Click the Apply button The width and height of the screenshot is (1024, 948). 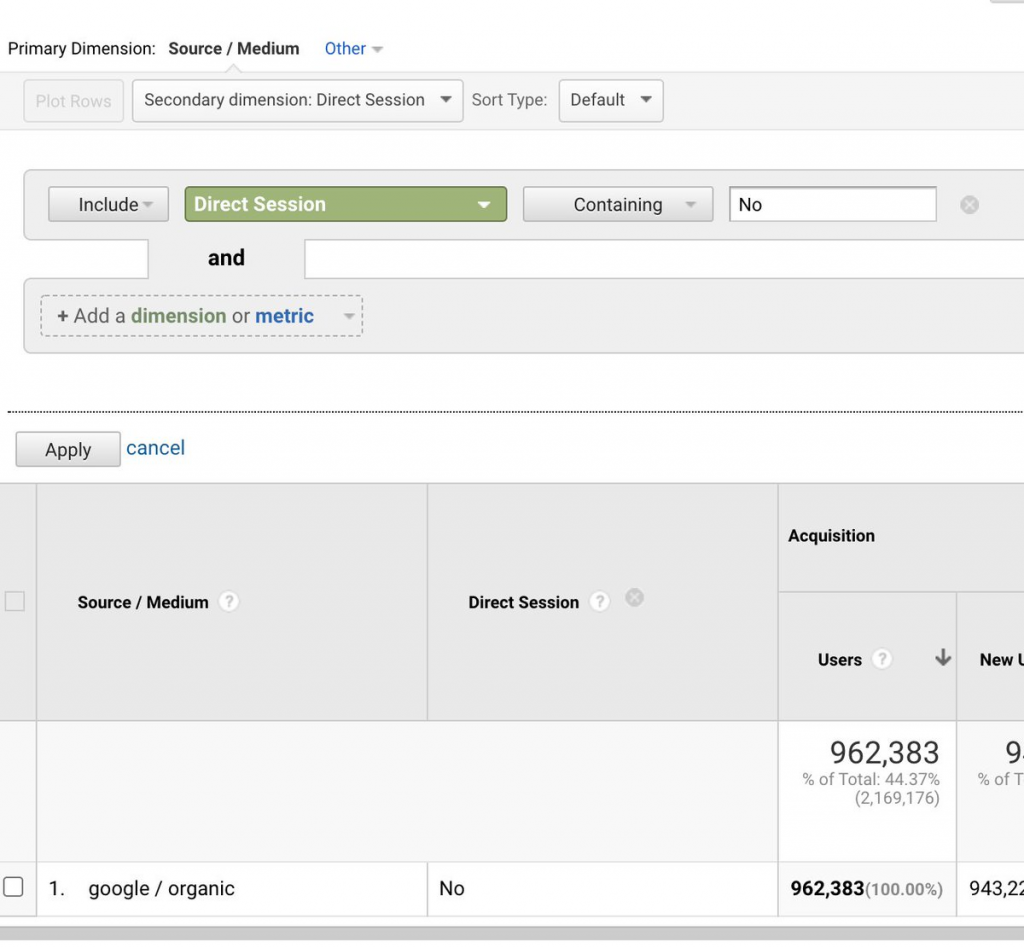click(68, 450)
